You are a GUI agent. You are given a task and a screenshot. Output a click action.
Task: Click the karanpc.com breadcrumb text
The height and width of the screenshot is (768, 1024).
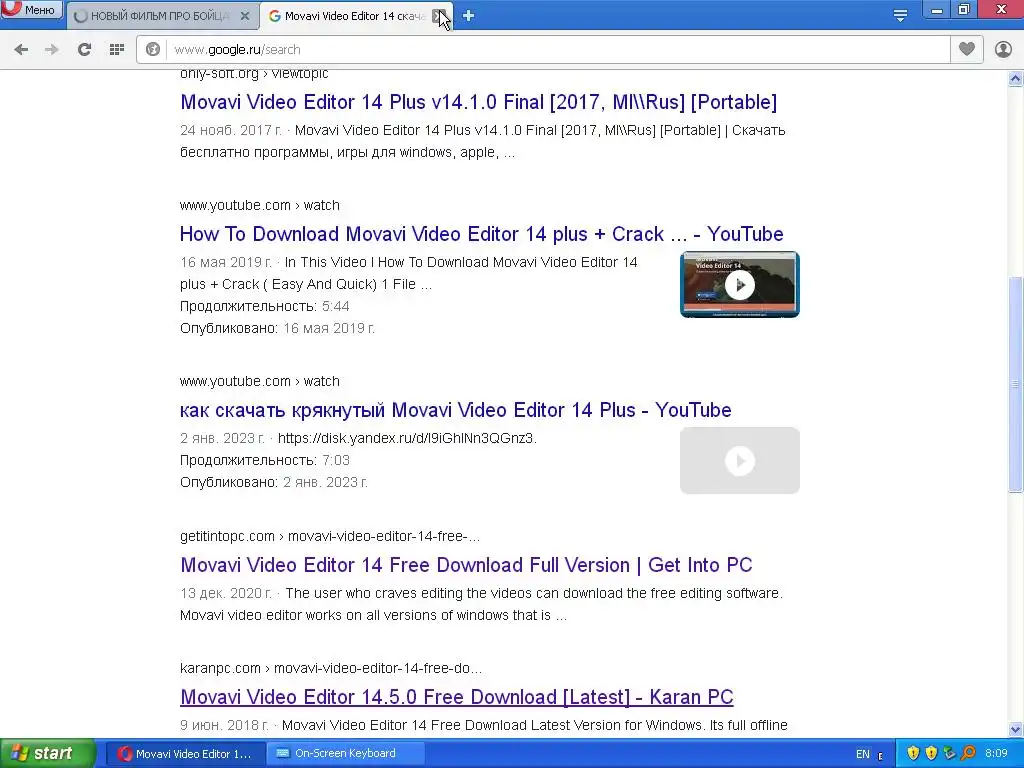(x=331, y=668)
